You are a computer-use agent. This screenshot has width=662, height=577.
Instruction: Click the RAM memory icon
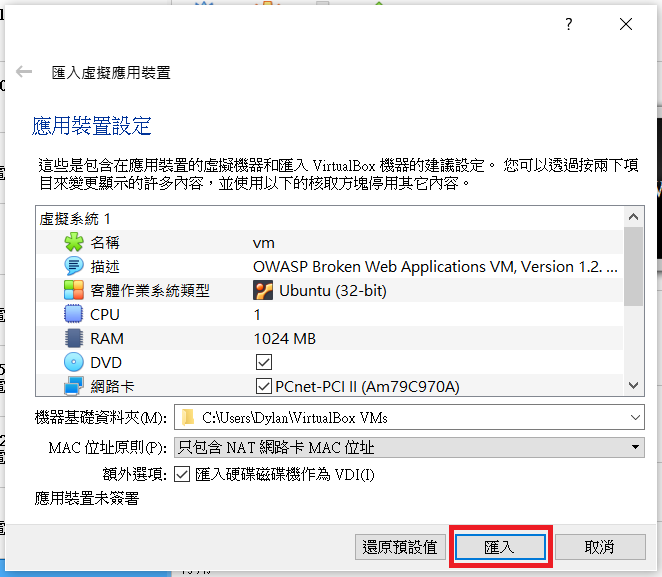[74, 339]
